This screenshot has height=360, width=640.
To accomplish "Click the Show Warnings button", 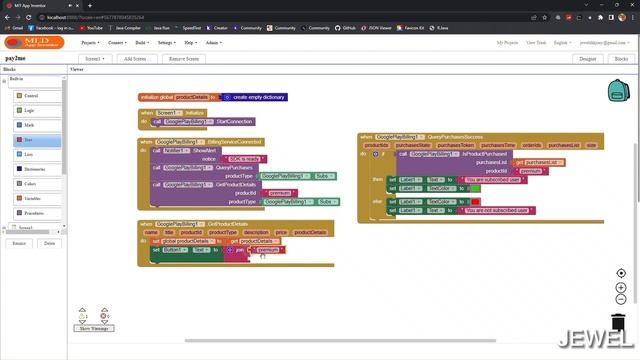I will pos(94,328).
